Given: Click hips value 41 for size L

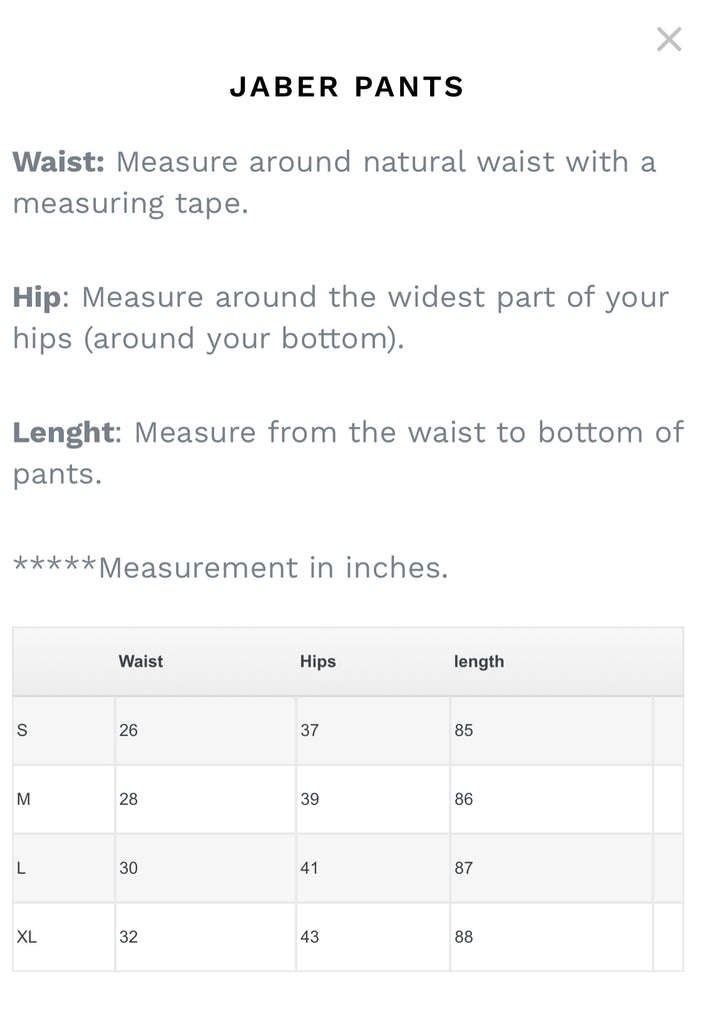Looking at the screenshot, I should (310, 868).
